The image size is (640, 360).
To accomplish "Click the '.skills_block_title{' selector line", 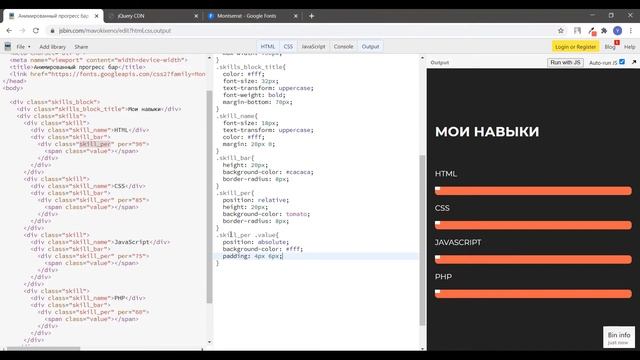I will (x=251, y=67).
